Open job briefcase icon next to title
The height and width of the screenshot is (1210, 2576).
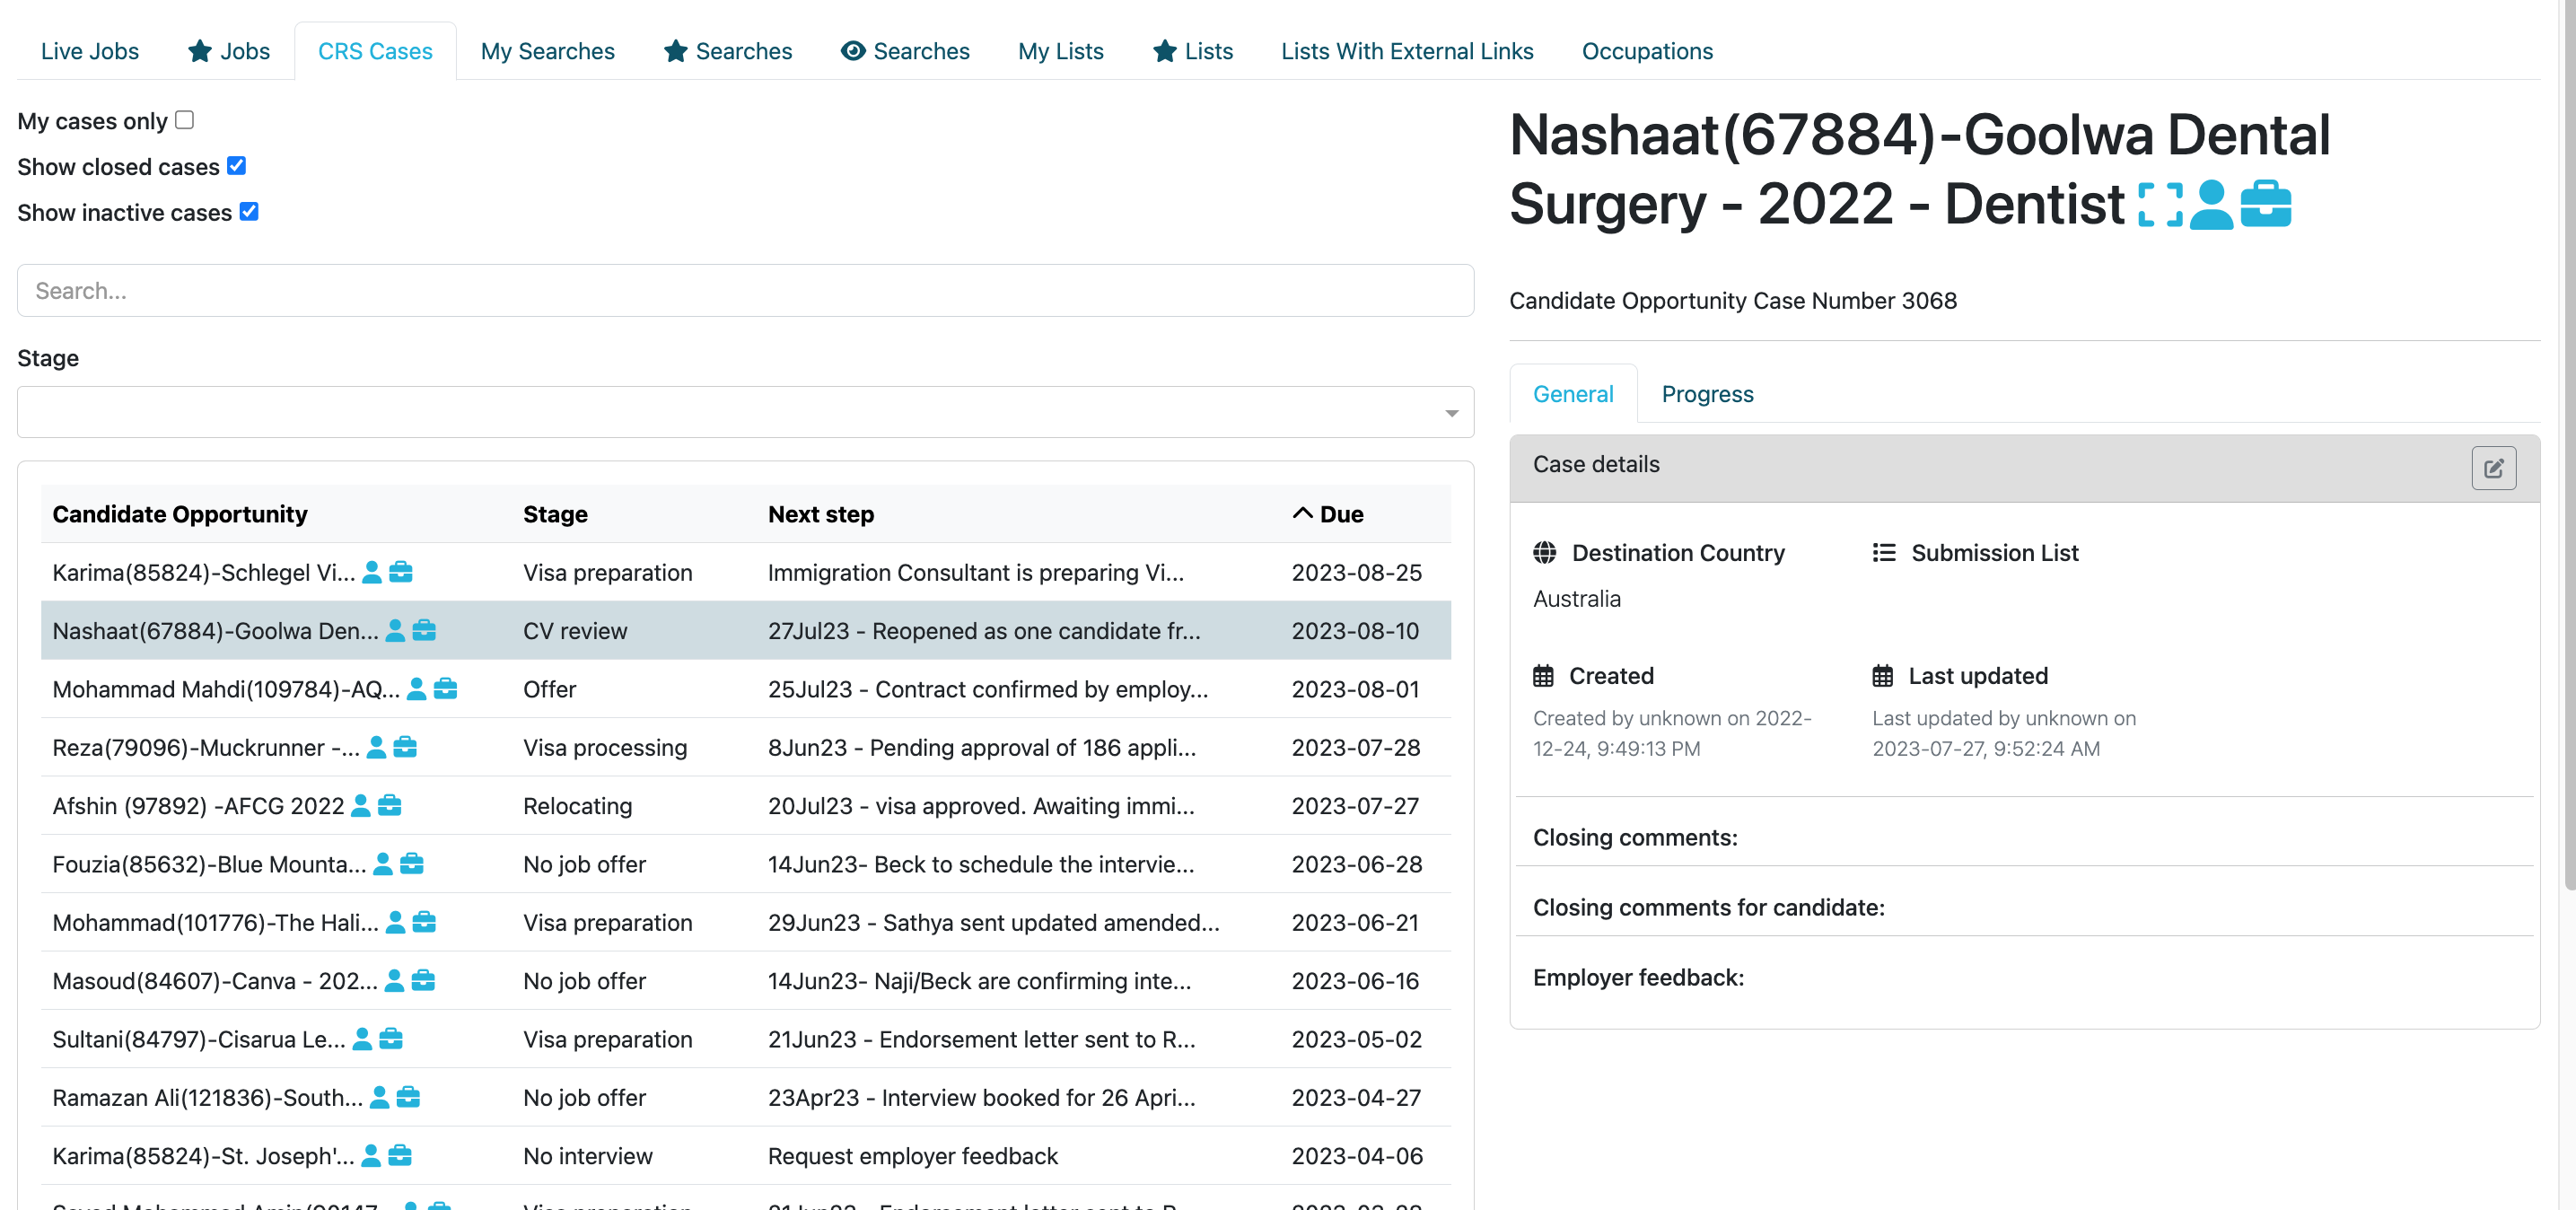tap(2265, 205)
